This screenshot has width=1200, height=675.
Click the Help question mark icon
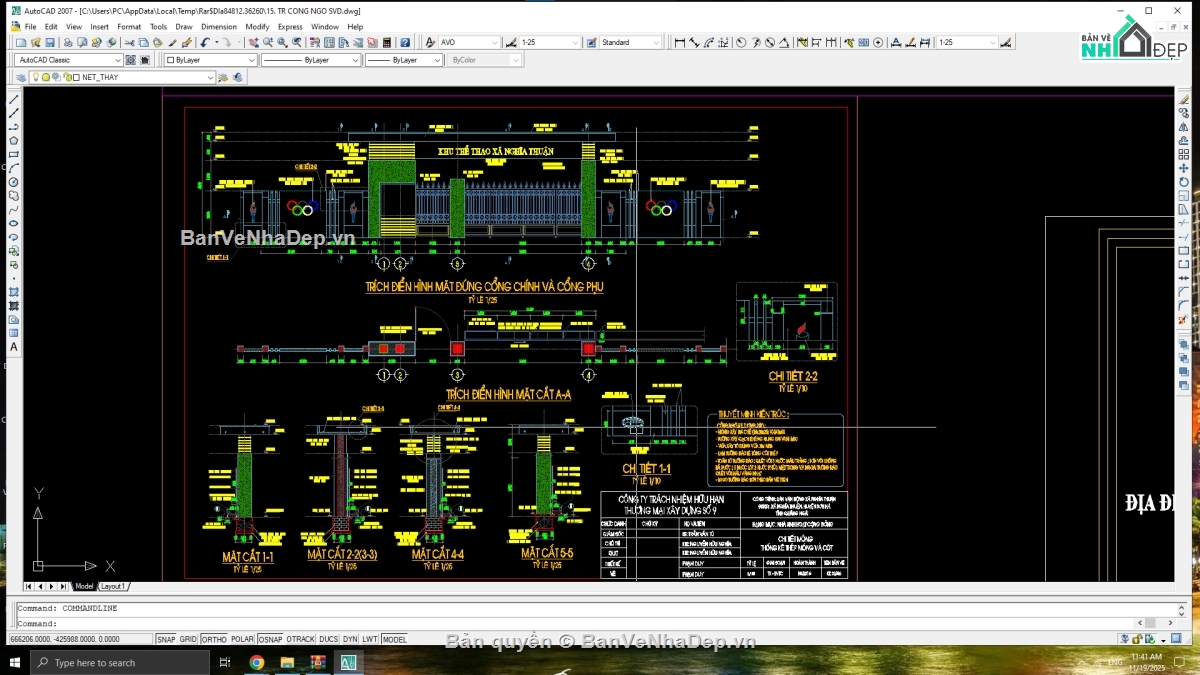tap(405, 43)
